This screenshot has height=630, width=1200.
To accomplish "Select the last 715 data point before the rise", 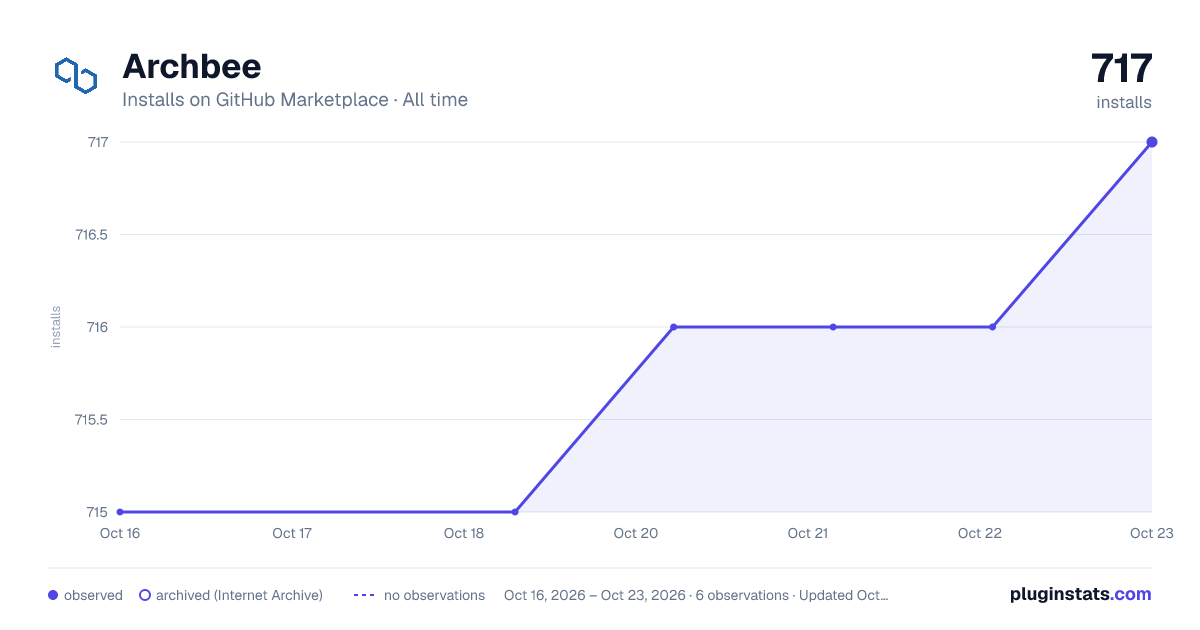I will pos(515,512).
